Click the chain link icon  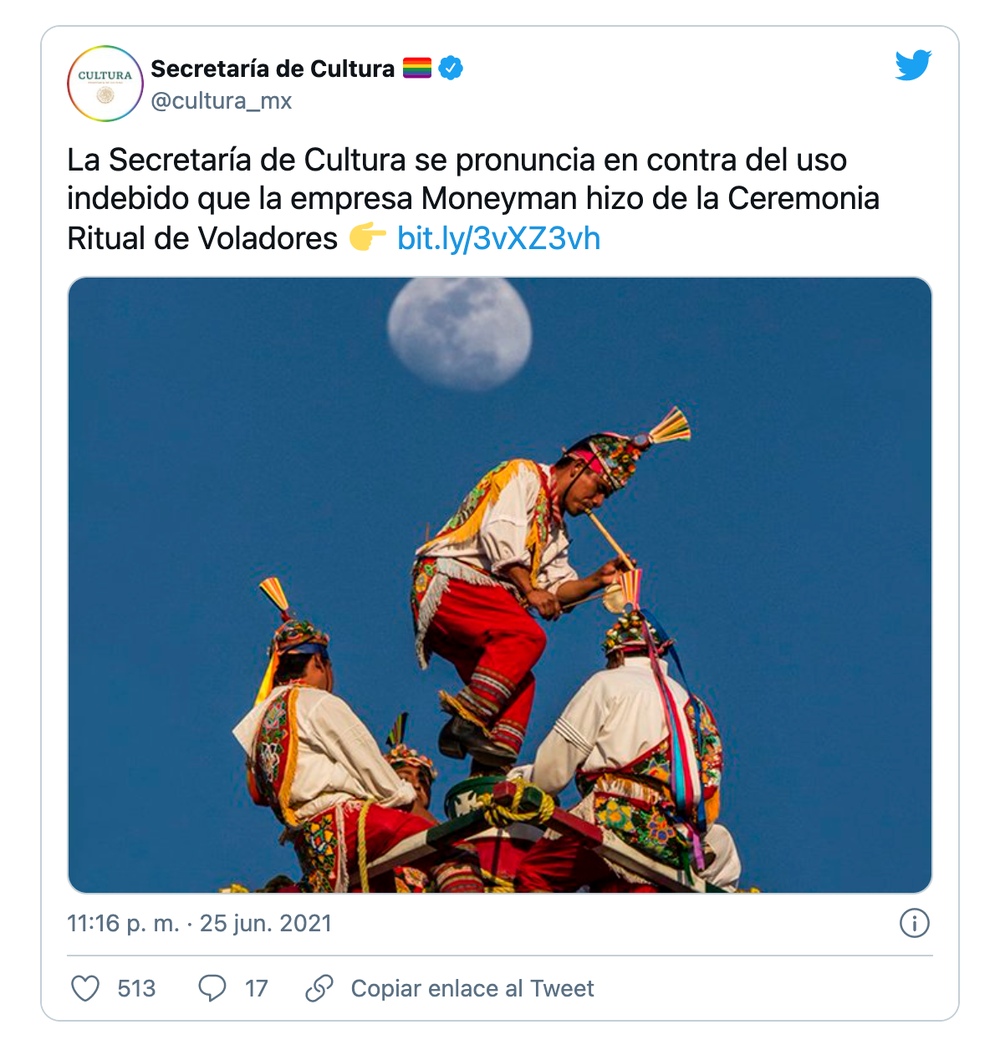pyautogui.click(x=319, y=988)
